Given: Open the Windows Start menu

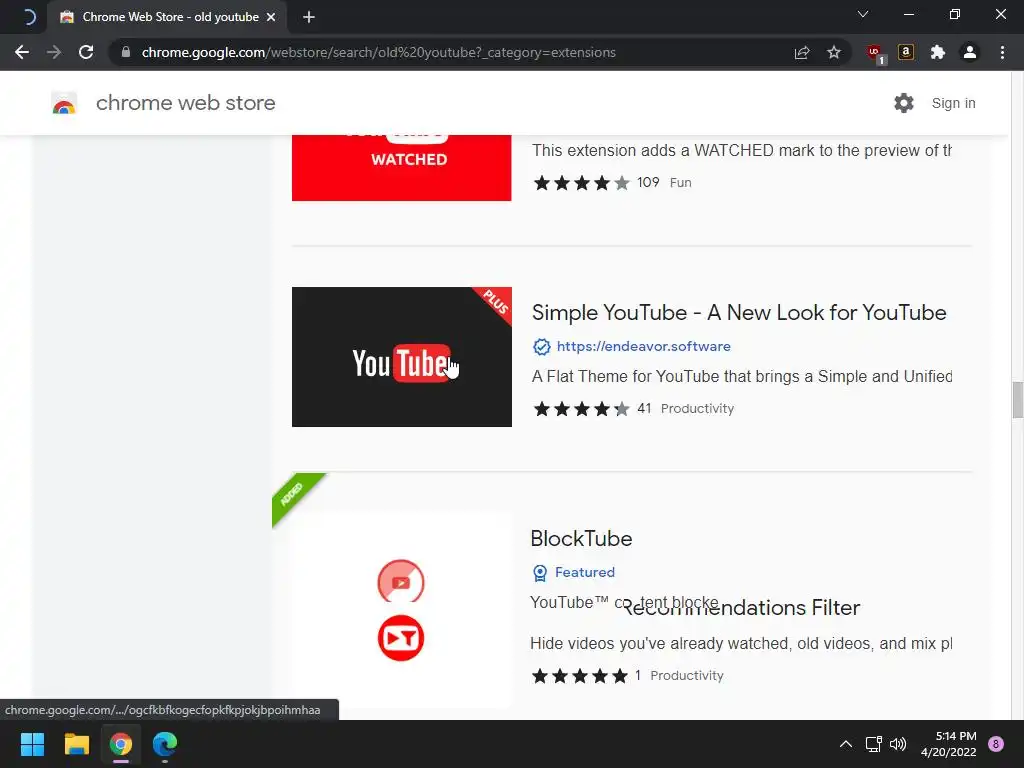Looking at the screenshot, I should click(32, 744).
